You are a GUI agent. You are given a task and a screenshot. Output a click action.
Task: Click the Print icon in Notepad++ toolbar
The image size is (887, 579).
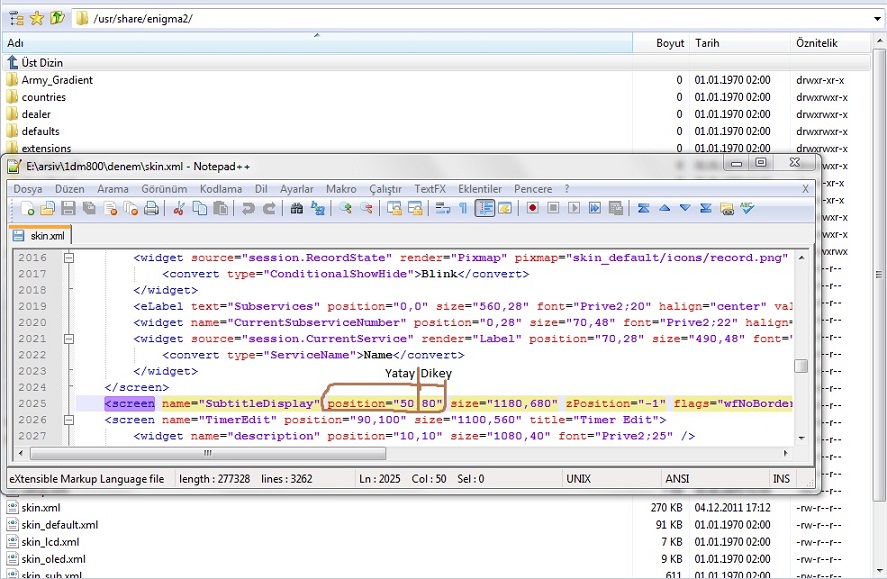point(151,209)
